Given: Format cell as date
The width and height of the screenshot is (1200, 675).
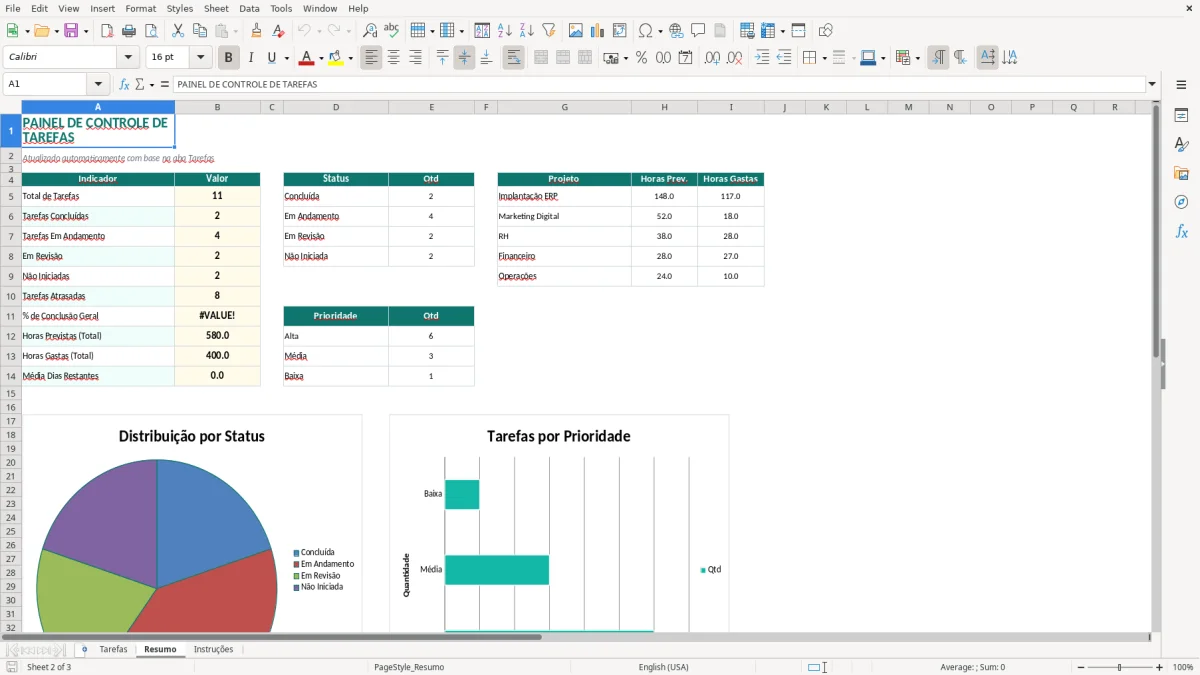Looking at the screenshot, I should tap(685, 58).
